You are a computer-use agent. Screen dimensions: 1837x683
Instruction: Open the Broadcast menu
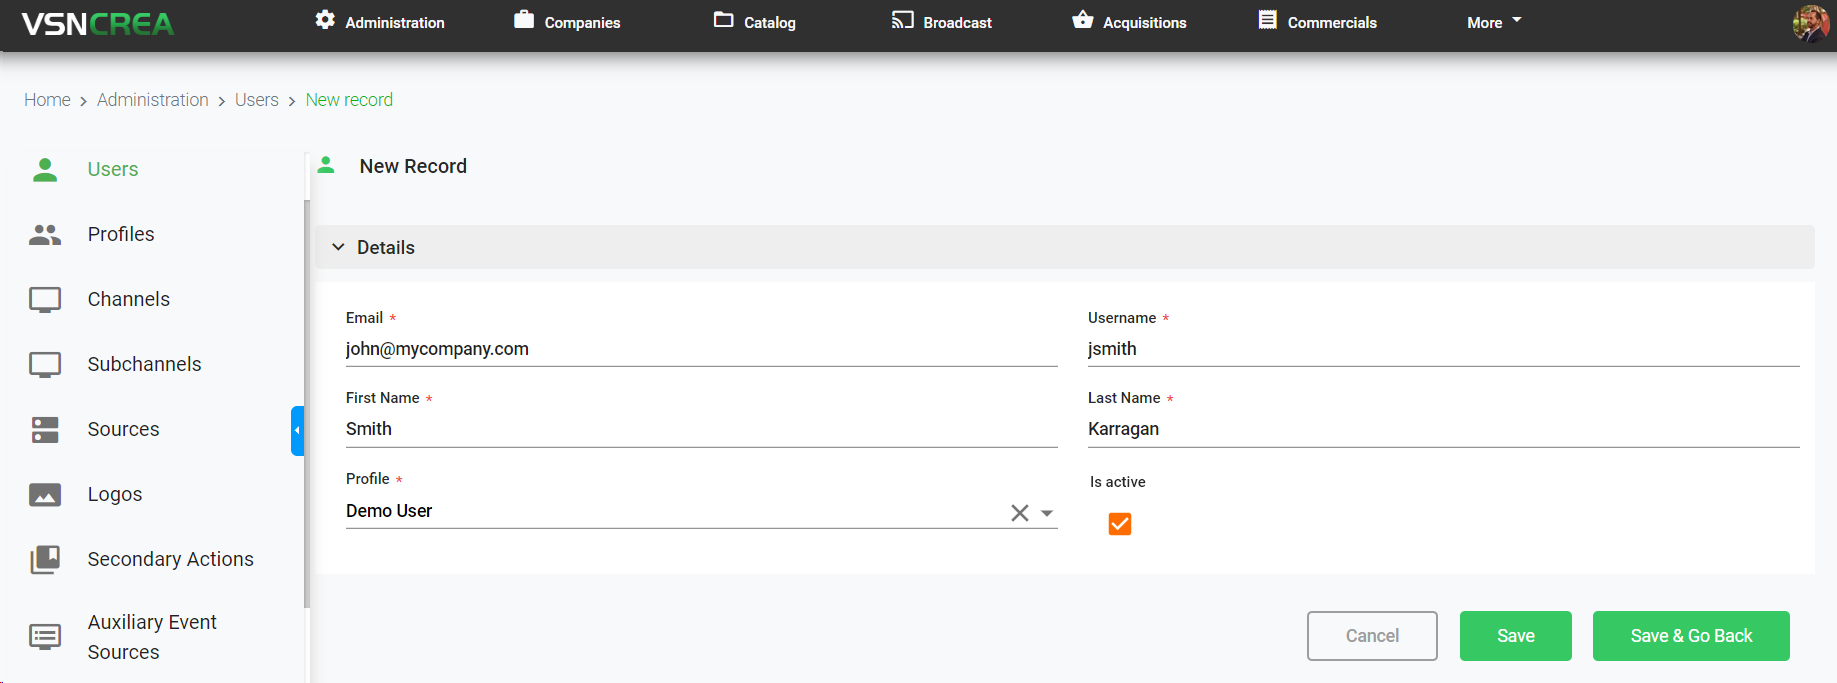click(941, 22)
